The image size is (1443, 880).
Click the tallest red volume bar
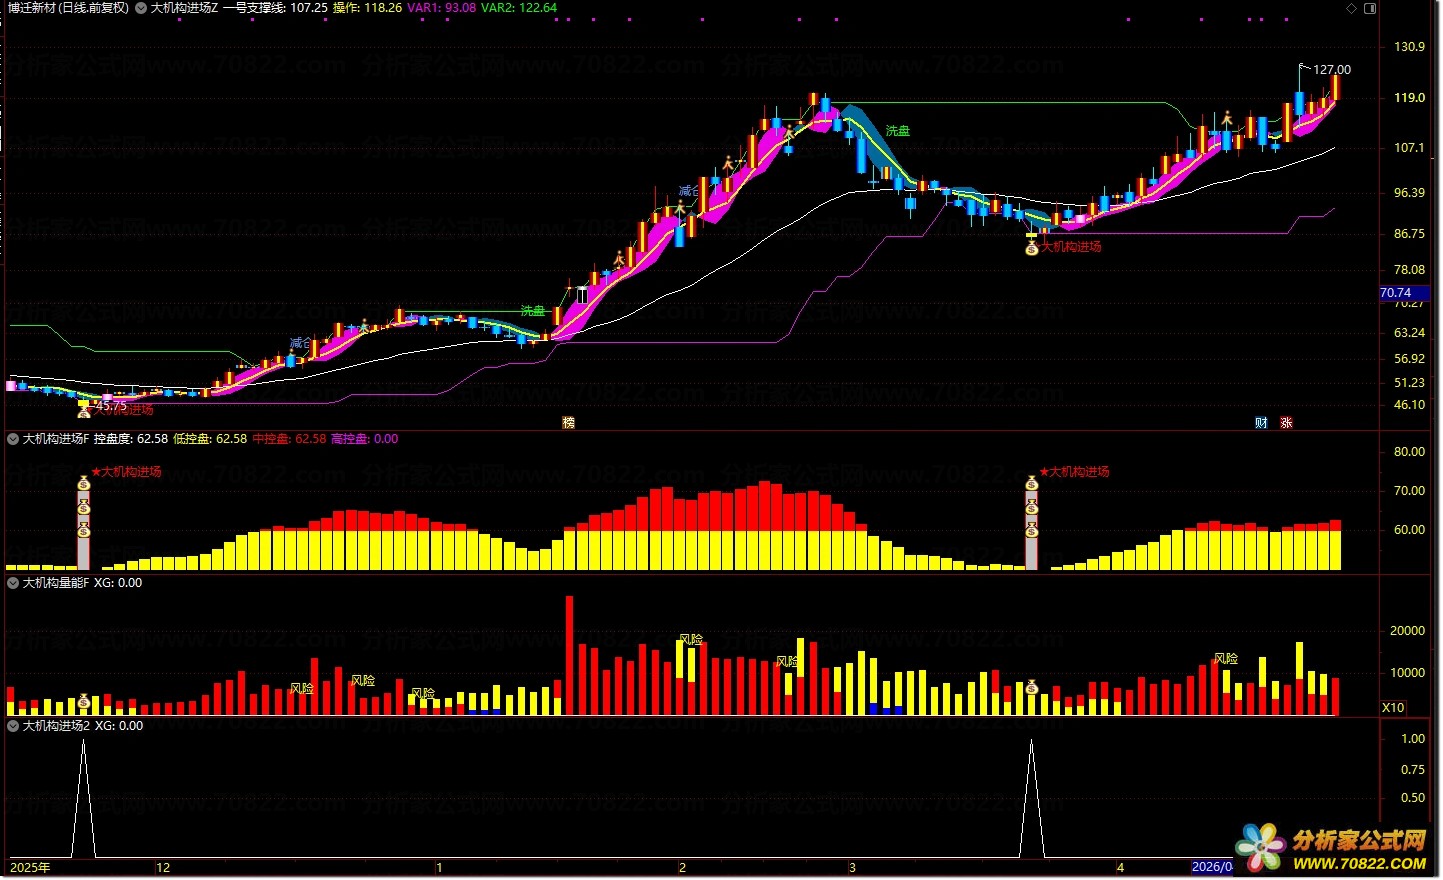pyautogui.click(x=570, y=655)
